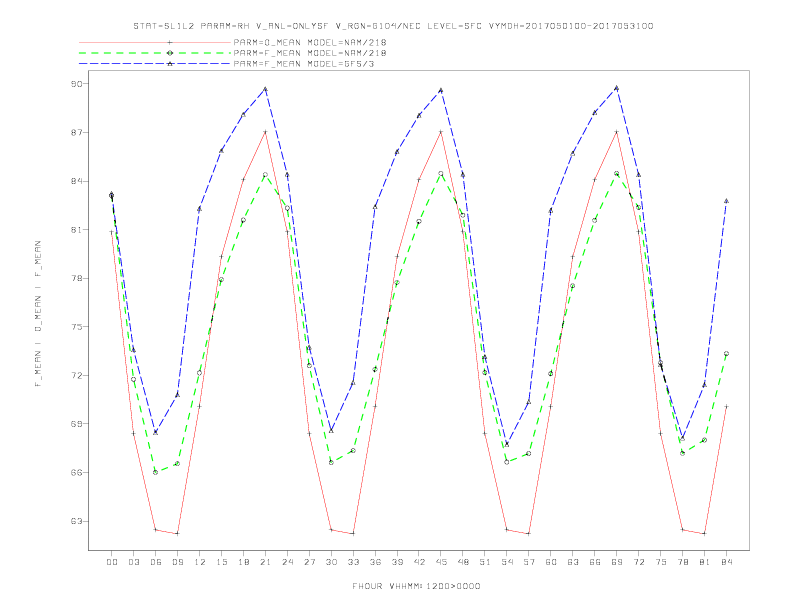Click x-axis forecast hour label 09
The height and width of the screenshot is (612, 792).
click(178, 562)
